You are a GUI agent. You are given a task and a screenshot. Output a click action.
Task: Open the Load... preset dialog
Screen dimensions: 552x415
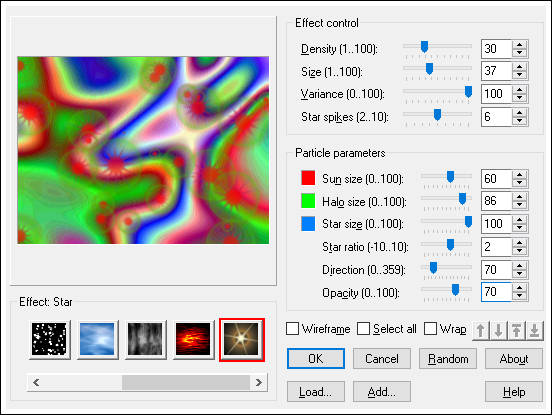[x=316, y=391]
